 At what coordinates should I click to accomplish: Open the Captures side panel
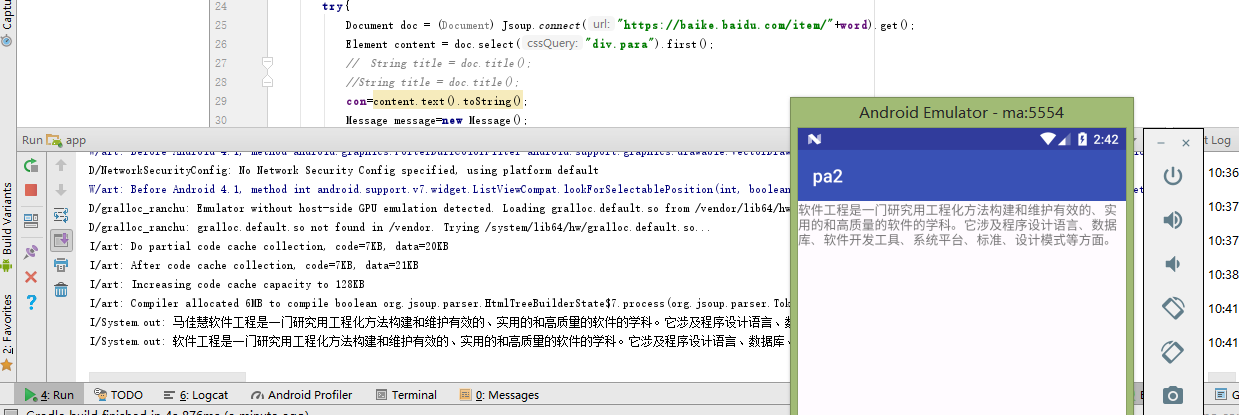click(x=7, y=22)
